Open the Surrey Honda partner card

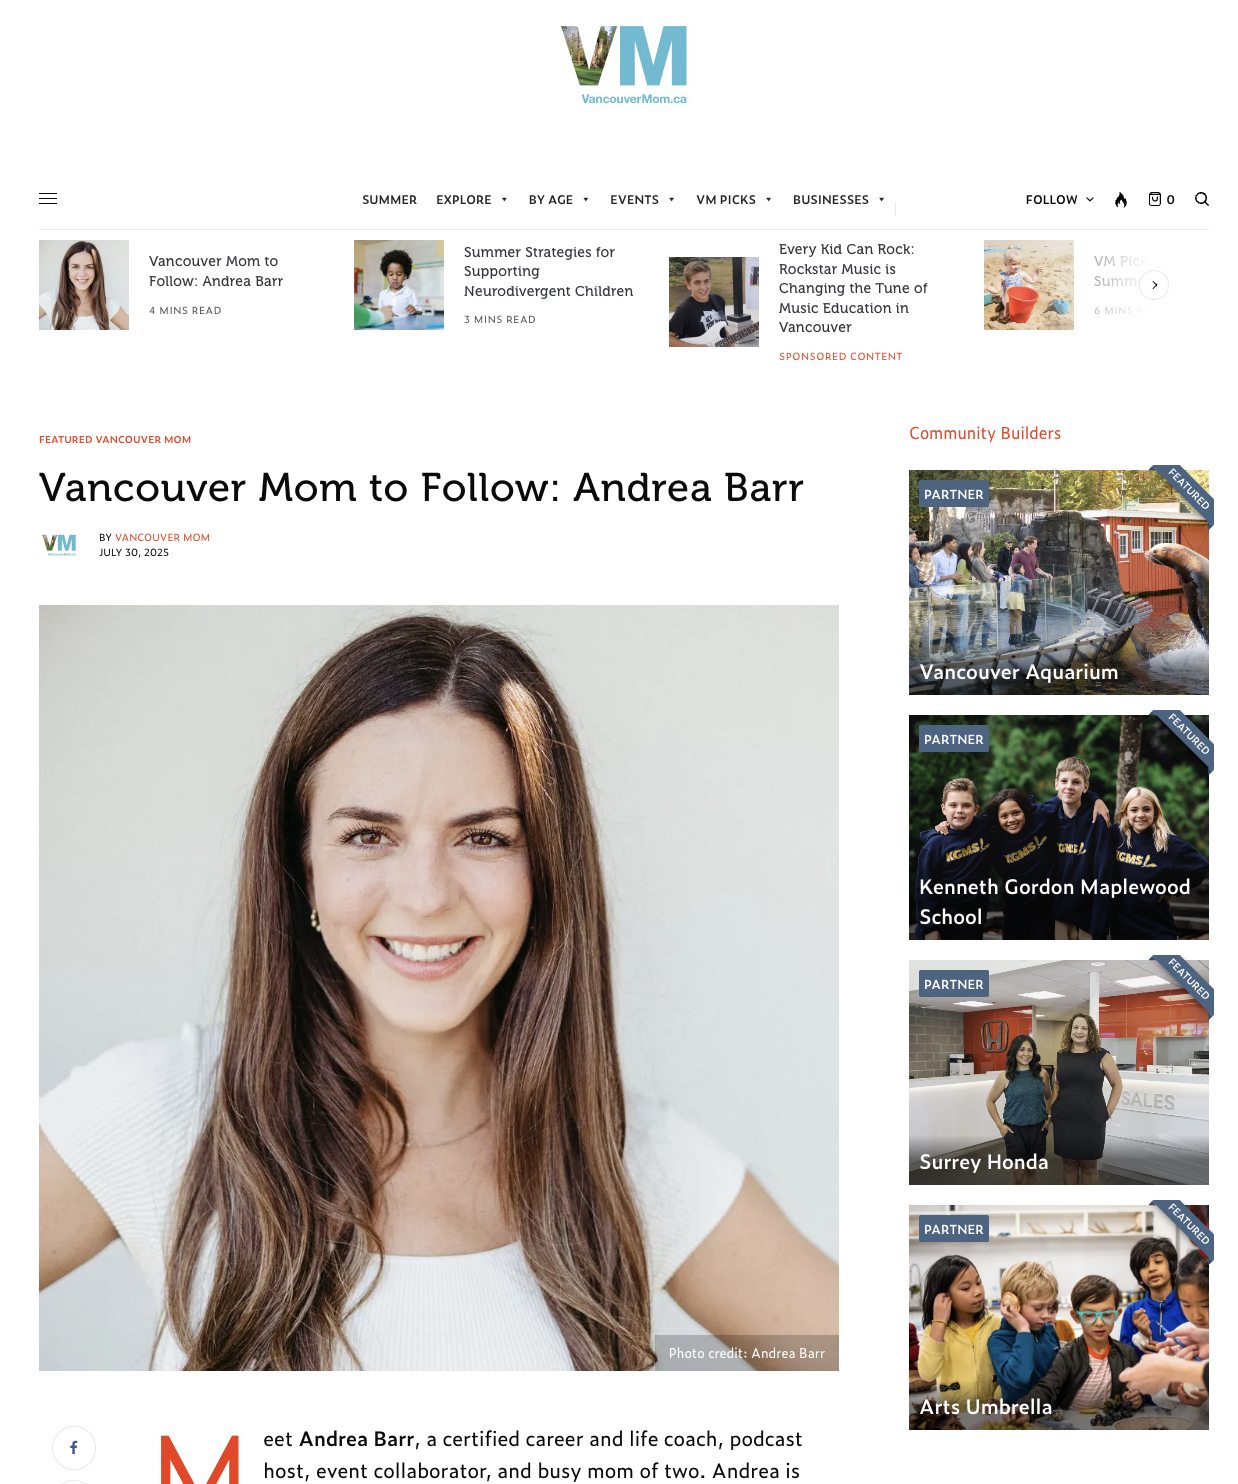click(1059, 1072)
